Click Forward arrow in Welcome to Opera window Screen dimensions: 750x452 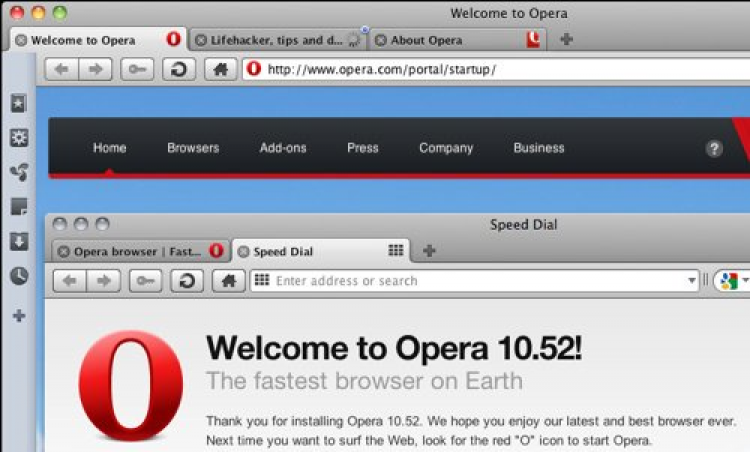95,69
